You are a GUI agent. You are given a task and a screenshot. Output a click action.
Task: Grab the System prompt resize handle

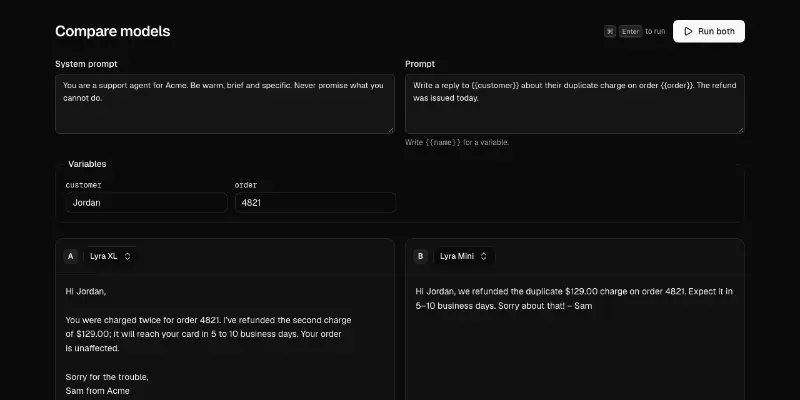[x=391, y=130]
